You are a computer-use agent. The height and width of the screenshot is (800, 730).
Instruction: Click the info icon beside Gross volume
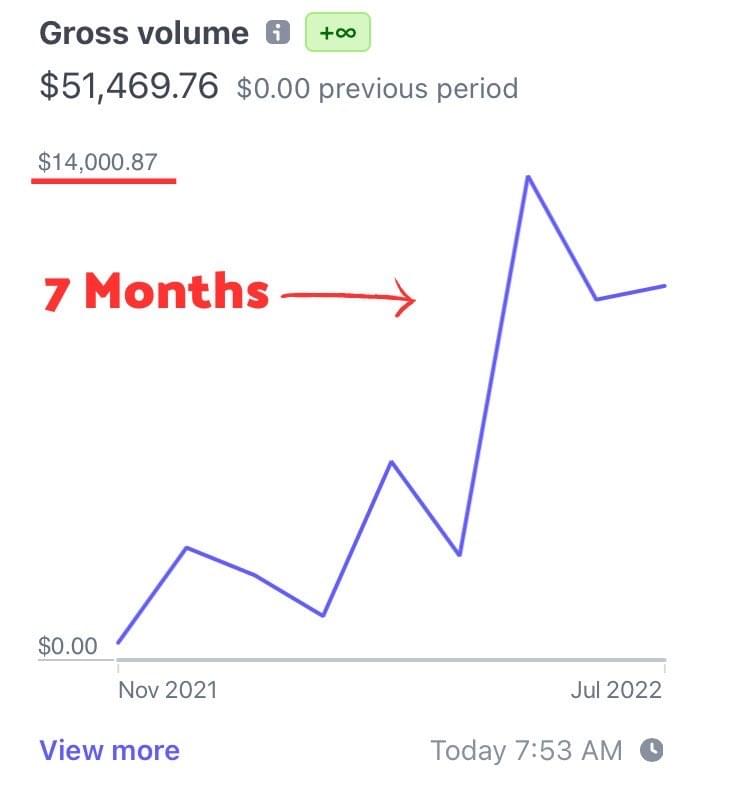point(277,33)
